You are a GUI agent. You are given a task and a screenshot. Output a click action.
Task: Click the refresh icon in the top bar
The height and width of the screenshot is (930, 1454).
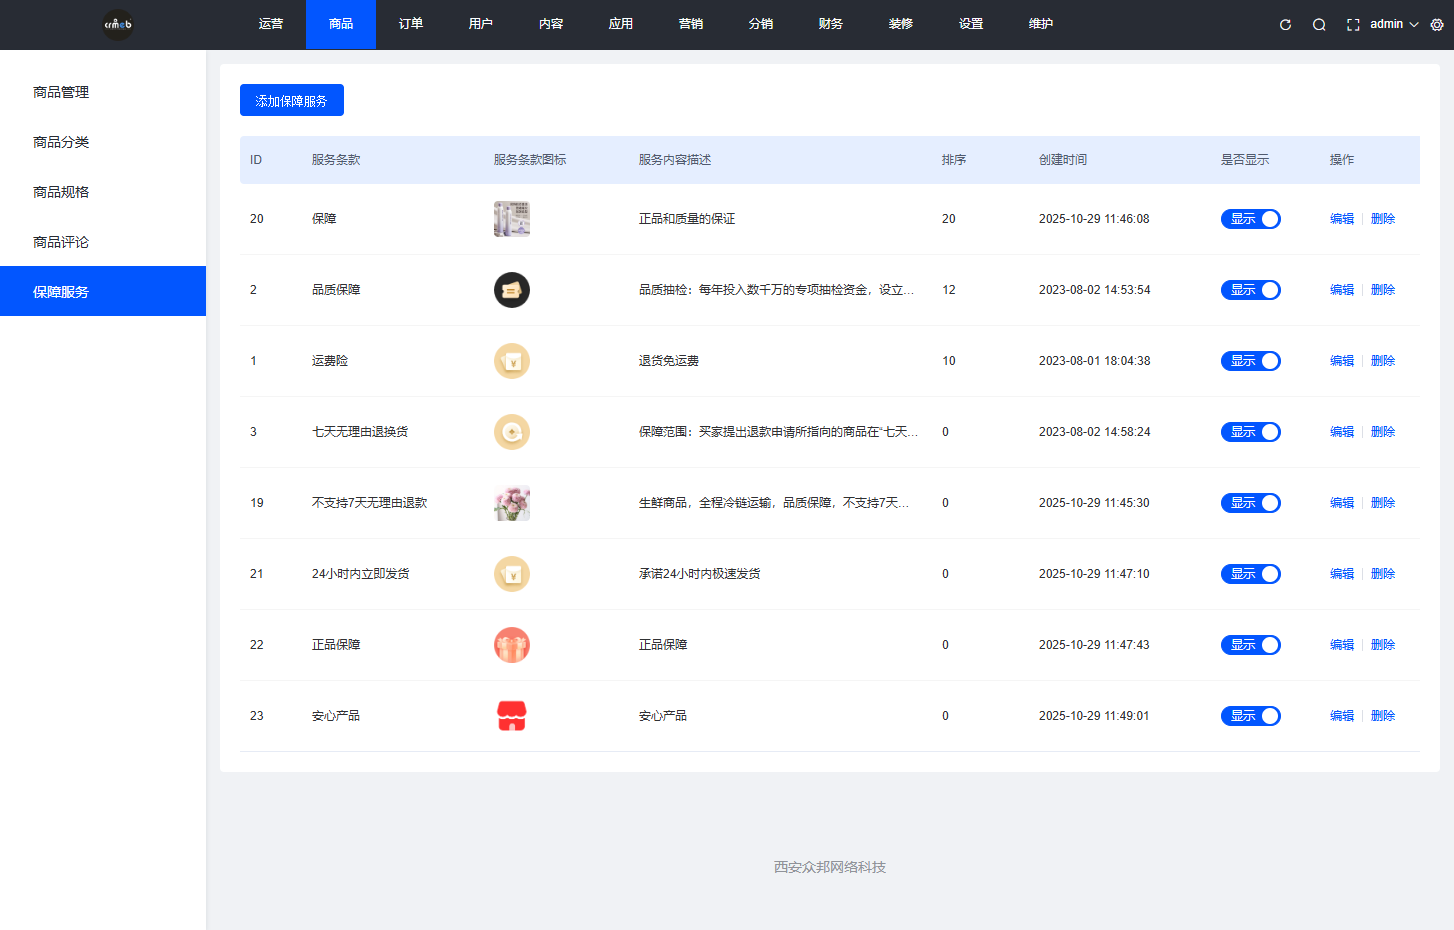(x=1284, y=24)
